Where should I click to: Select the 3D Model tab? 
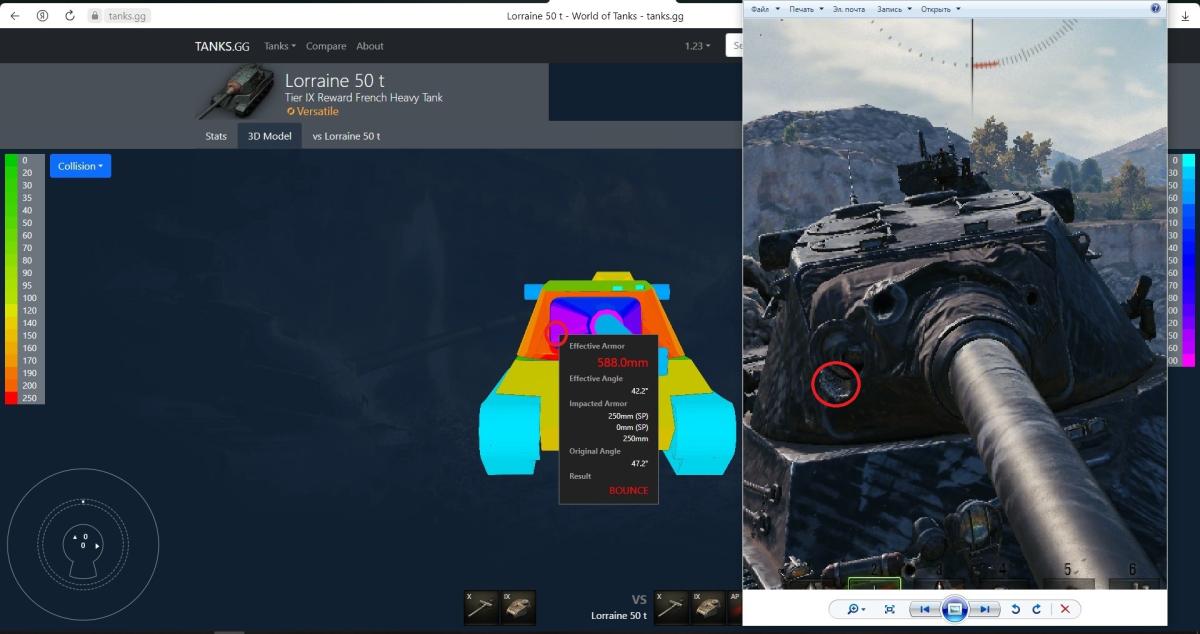tap(270, 136)
